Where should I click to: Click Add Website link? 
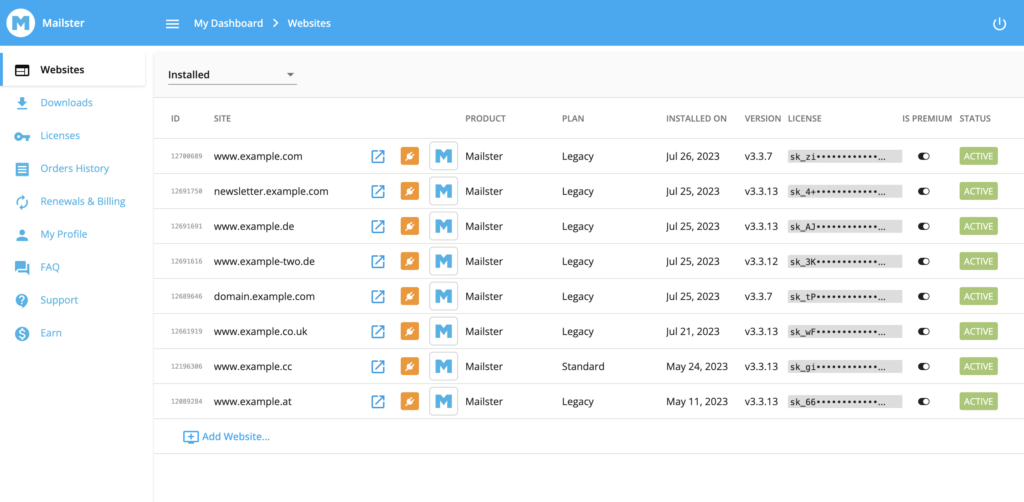coord(227,437)
